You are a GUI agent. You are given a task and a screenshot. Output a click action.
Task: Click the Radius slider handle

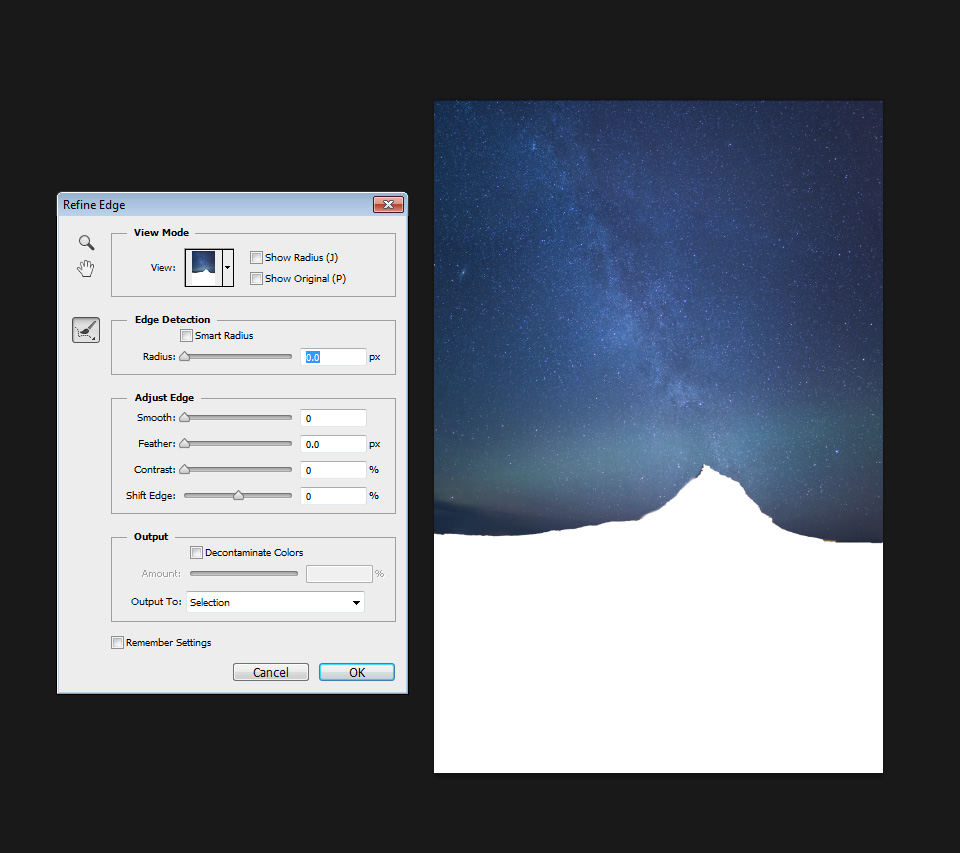184,356
